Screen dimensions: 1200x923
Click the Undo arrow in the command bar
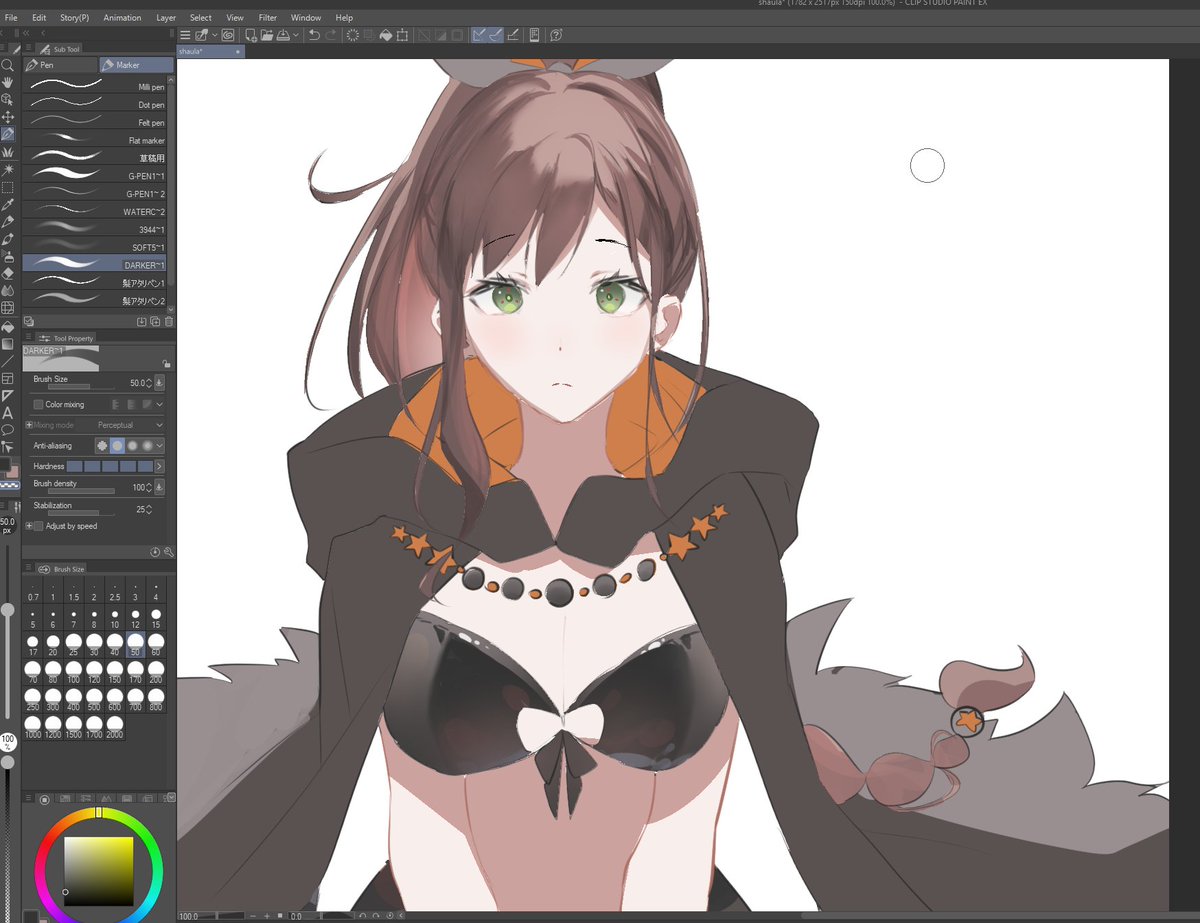click(x=314, y=35)
